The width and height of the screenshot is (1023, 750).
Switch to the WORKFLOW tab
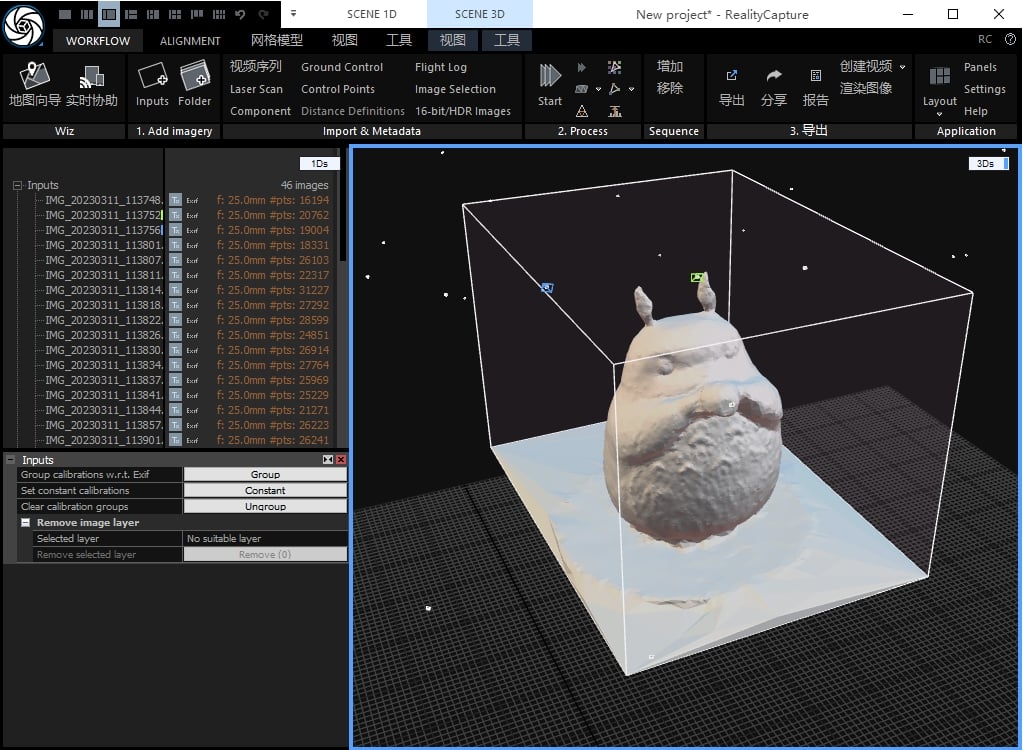pyautogui.click(x=98, y=40)
